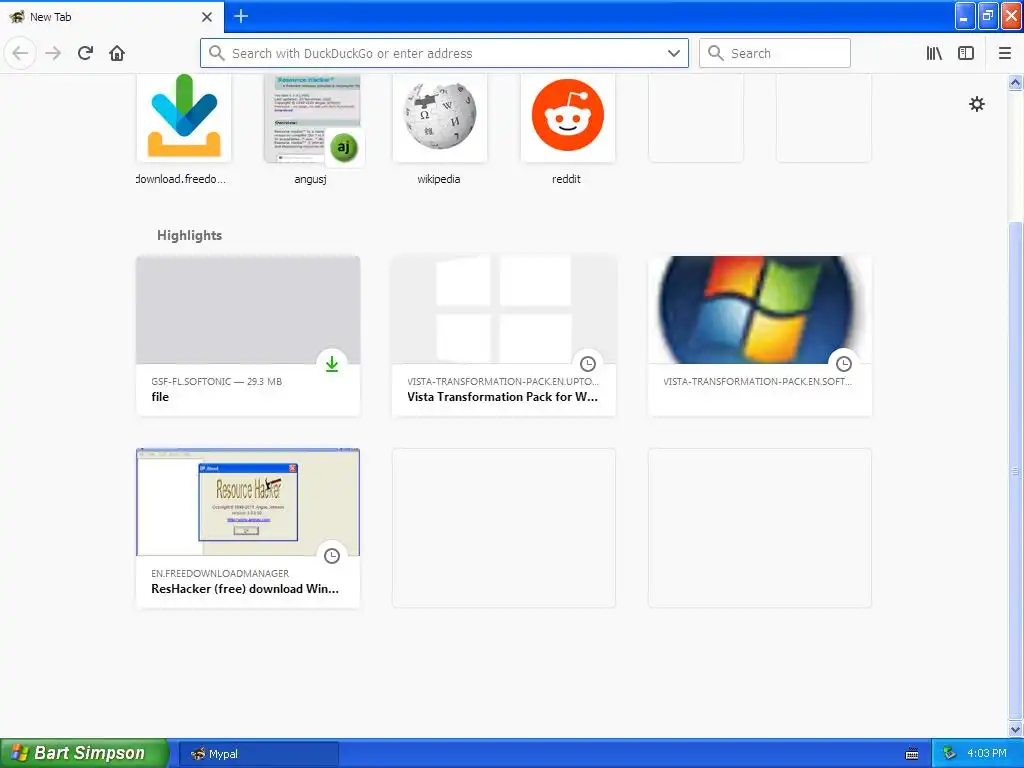Click the angusj label text
This screenshot has height=768, width=1024.
pos(310,179)
